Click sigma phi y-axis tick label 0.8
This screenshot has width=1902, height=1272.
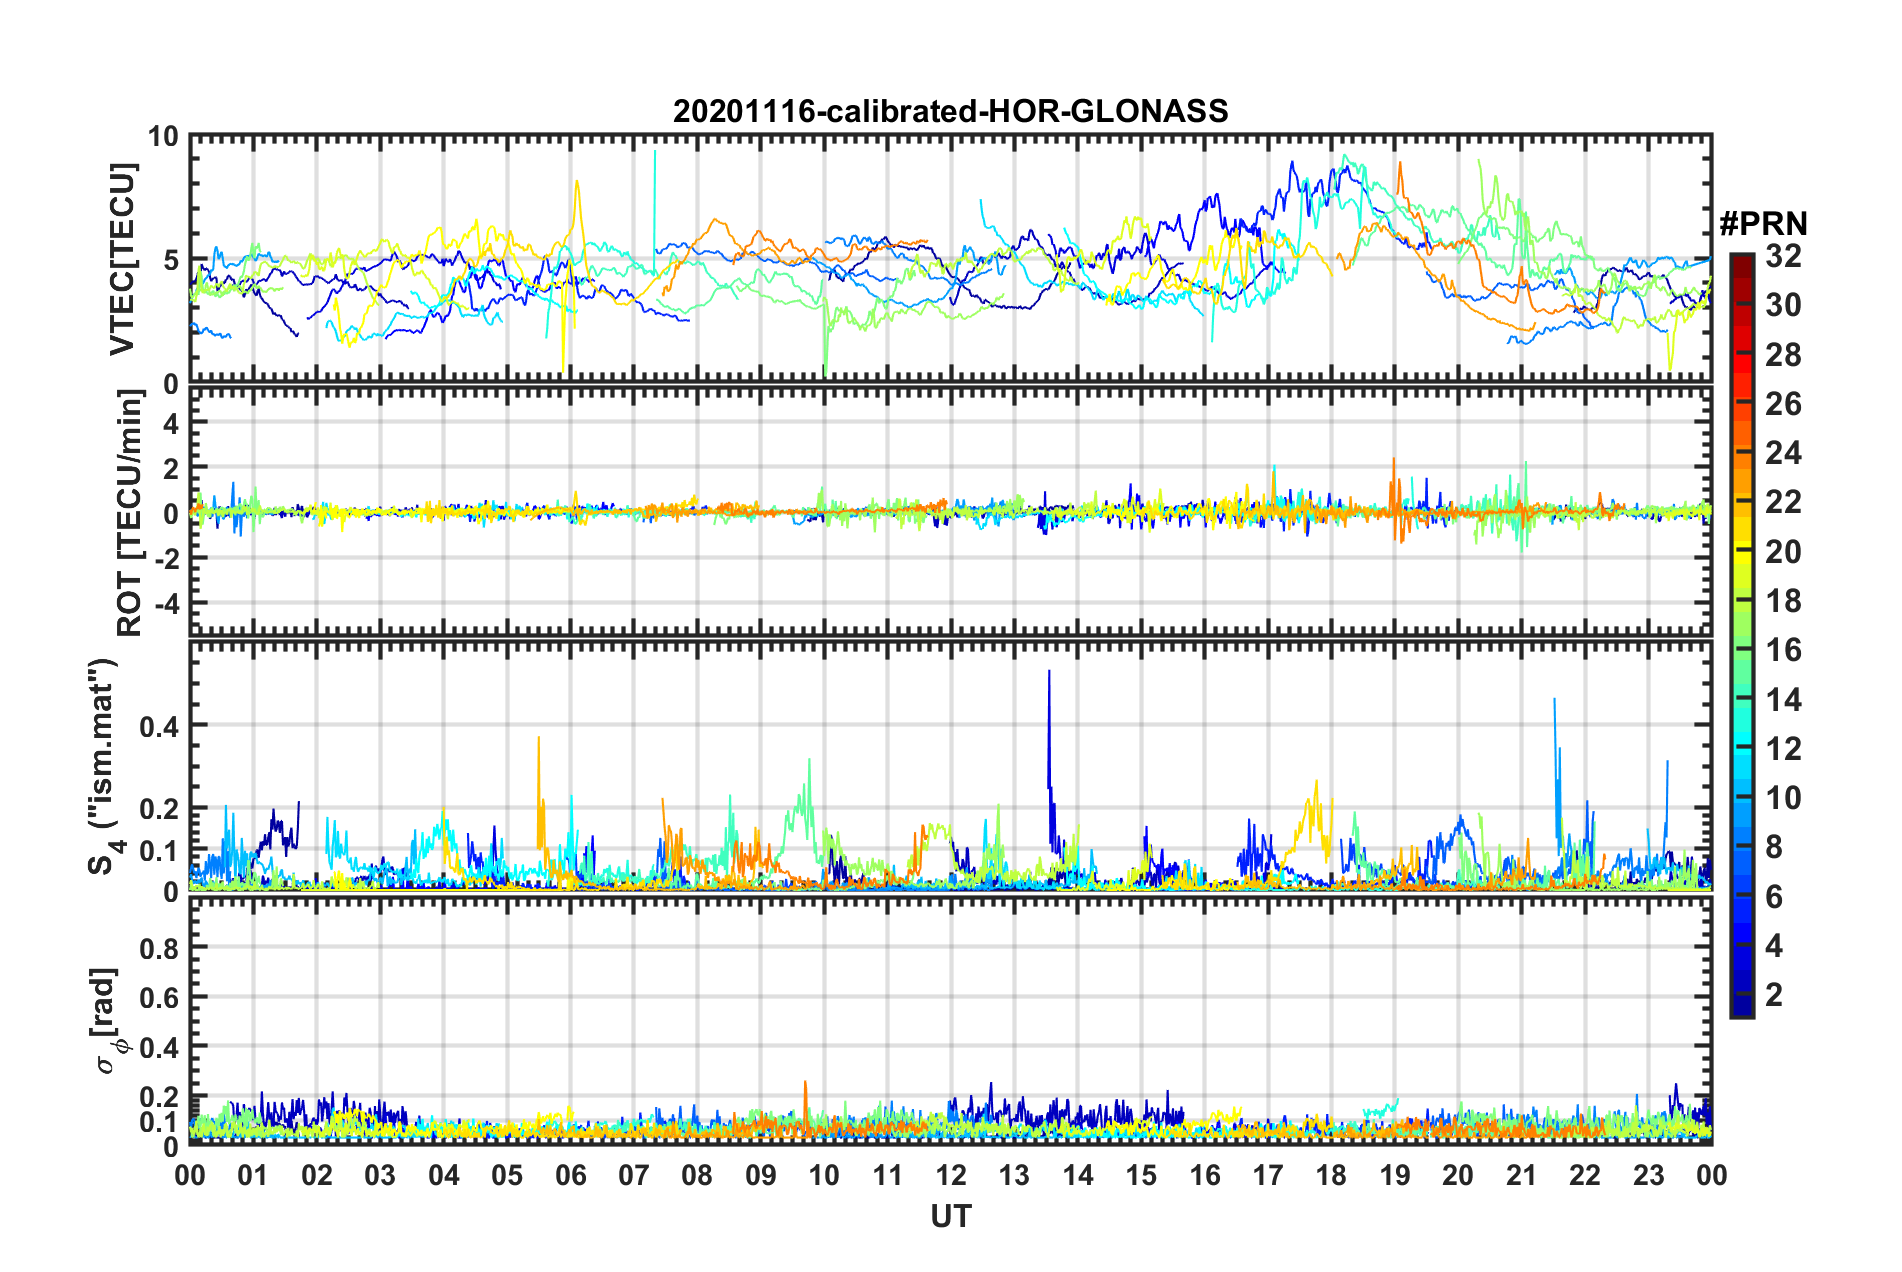pyautogui.click(x=160, y=947)
